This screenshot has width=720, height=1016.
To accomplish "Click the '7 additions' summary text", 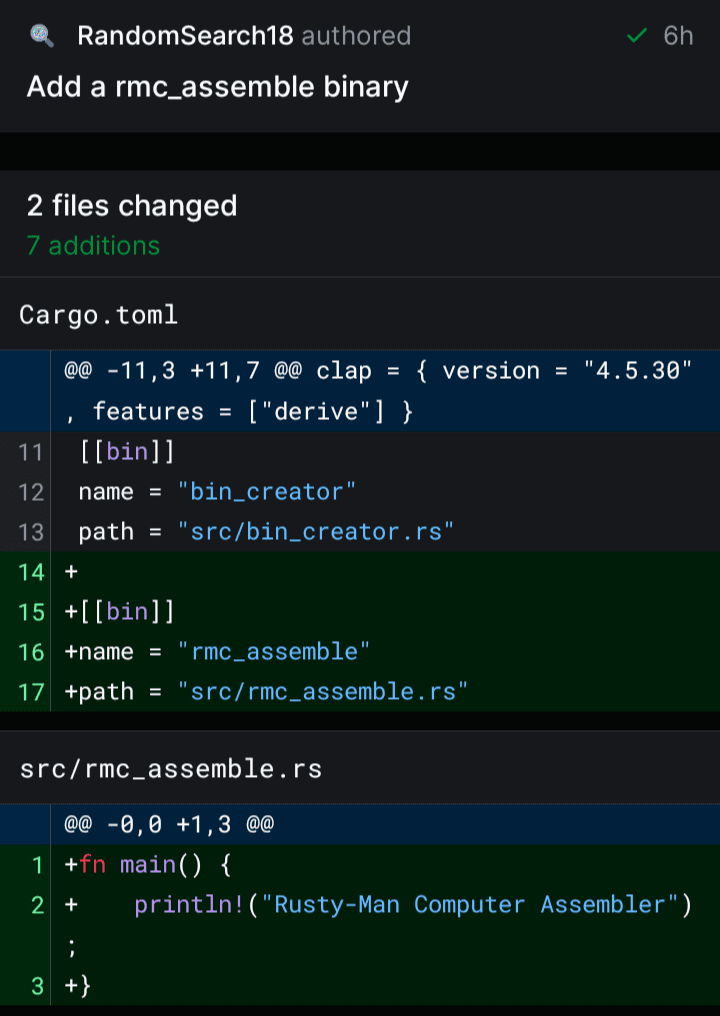I will pos(93,246).
